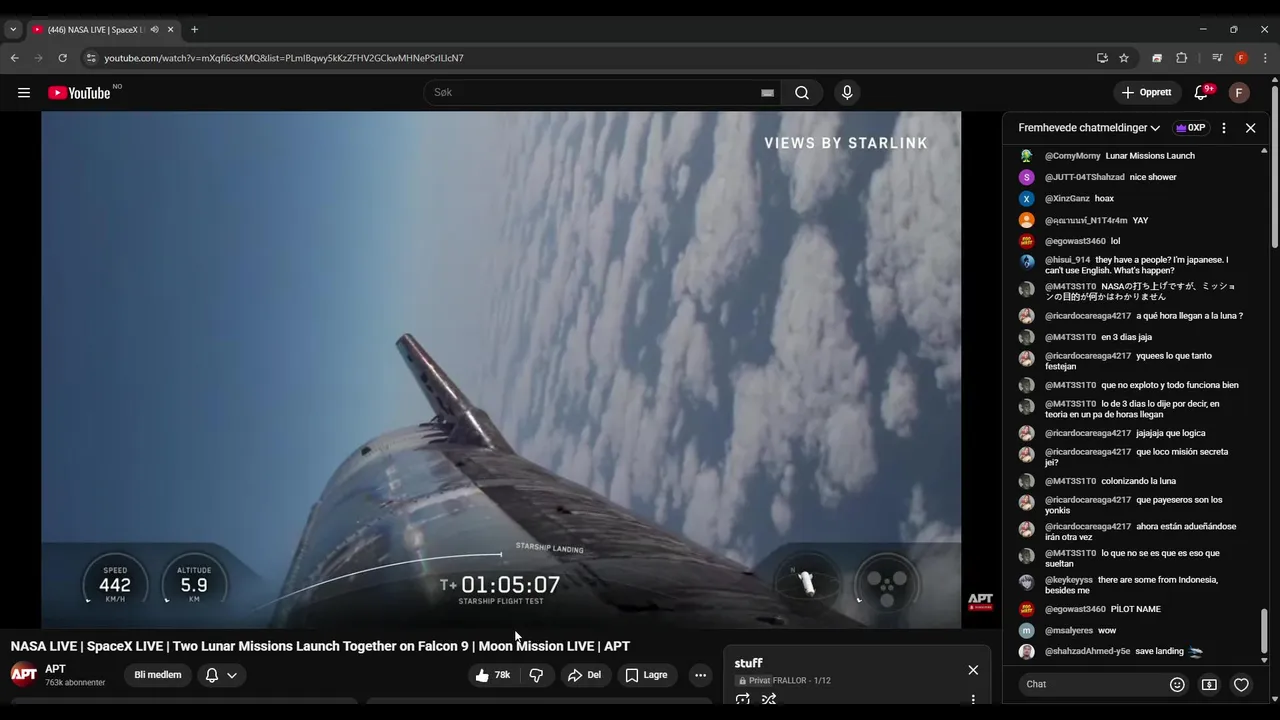Send a Super Chat using the dollar icon
The image size is (1280, 720).
pos(1209,685)
